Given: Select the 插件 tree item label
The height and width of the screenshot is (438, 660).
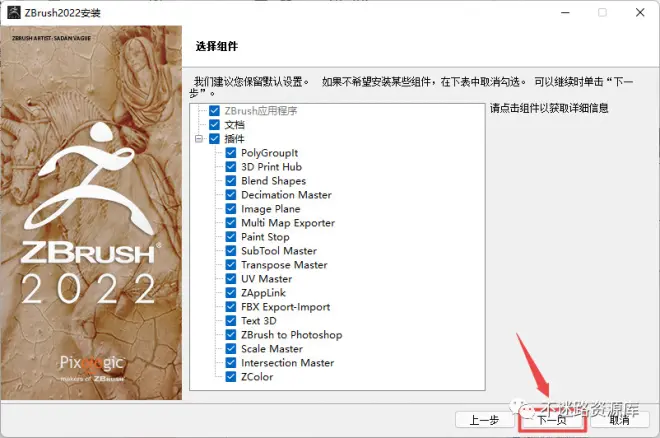Looking at the screenshot, I should coord(234,138).
